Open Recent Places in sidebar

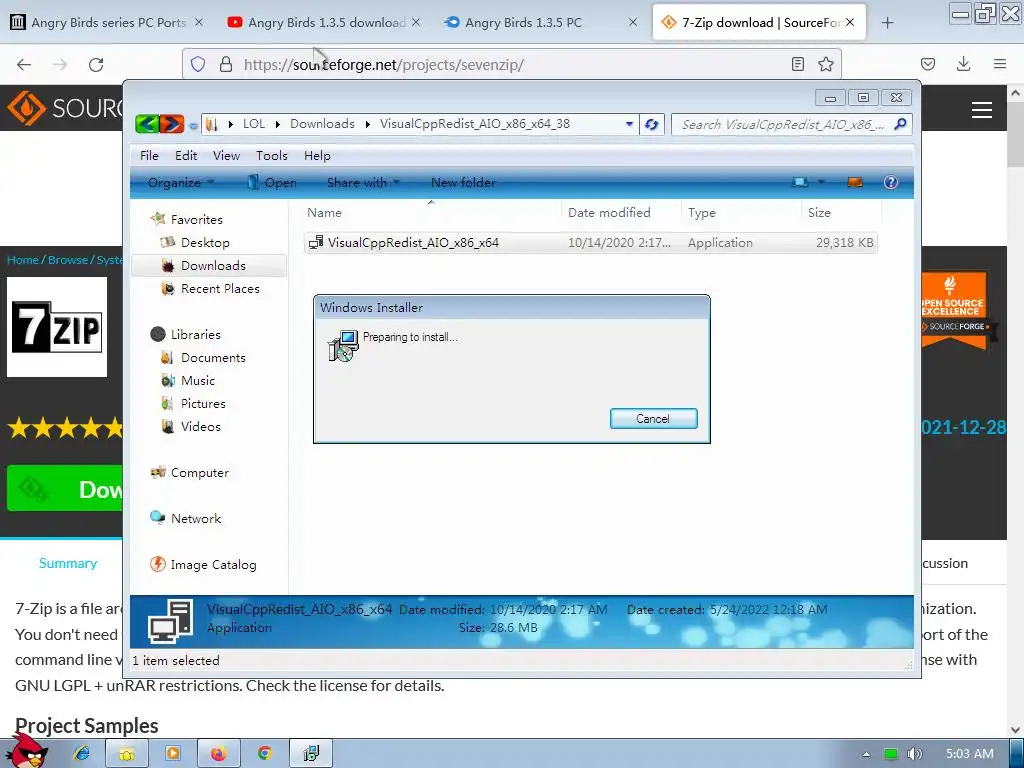click(x=220, y=288)
